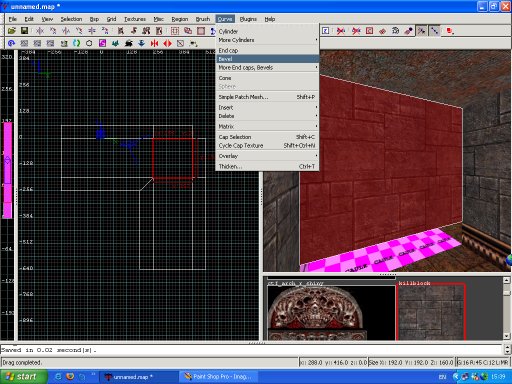
Task: Click the console pane stepper arrows
Action: 507,350
